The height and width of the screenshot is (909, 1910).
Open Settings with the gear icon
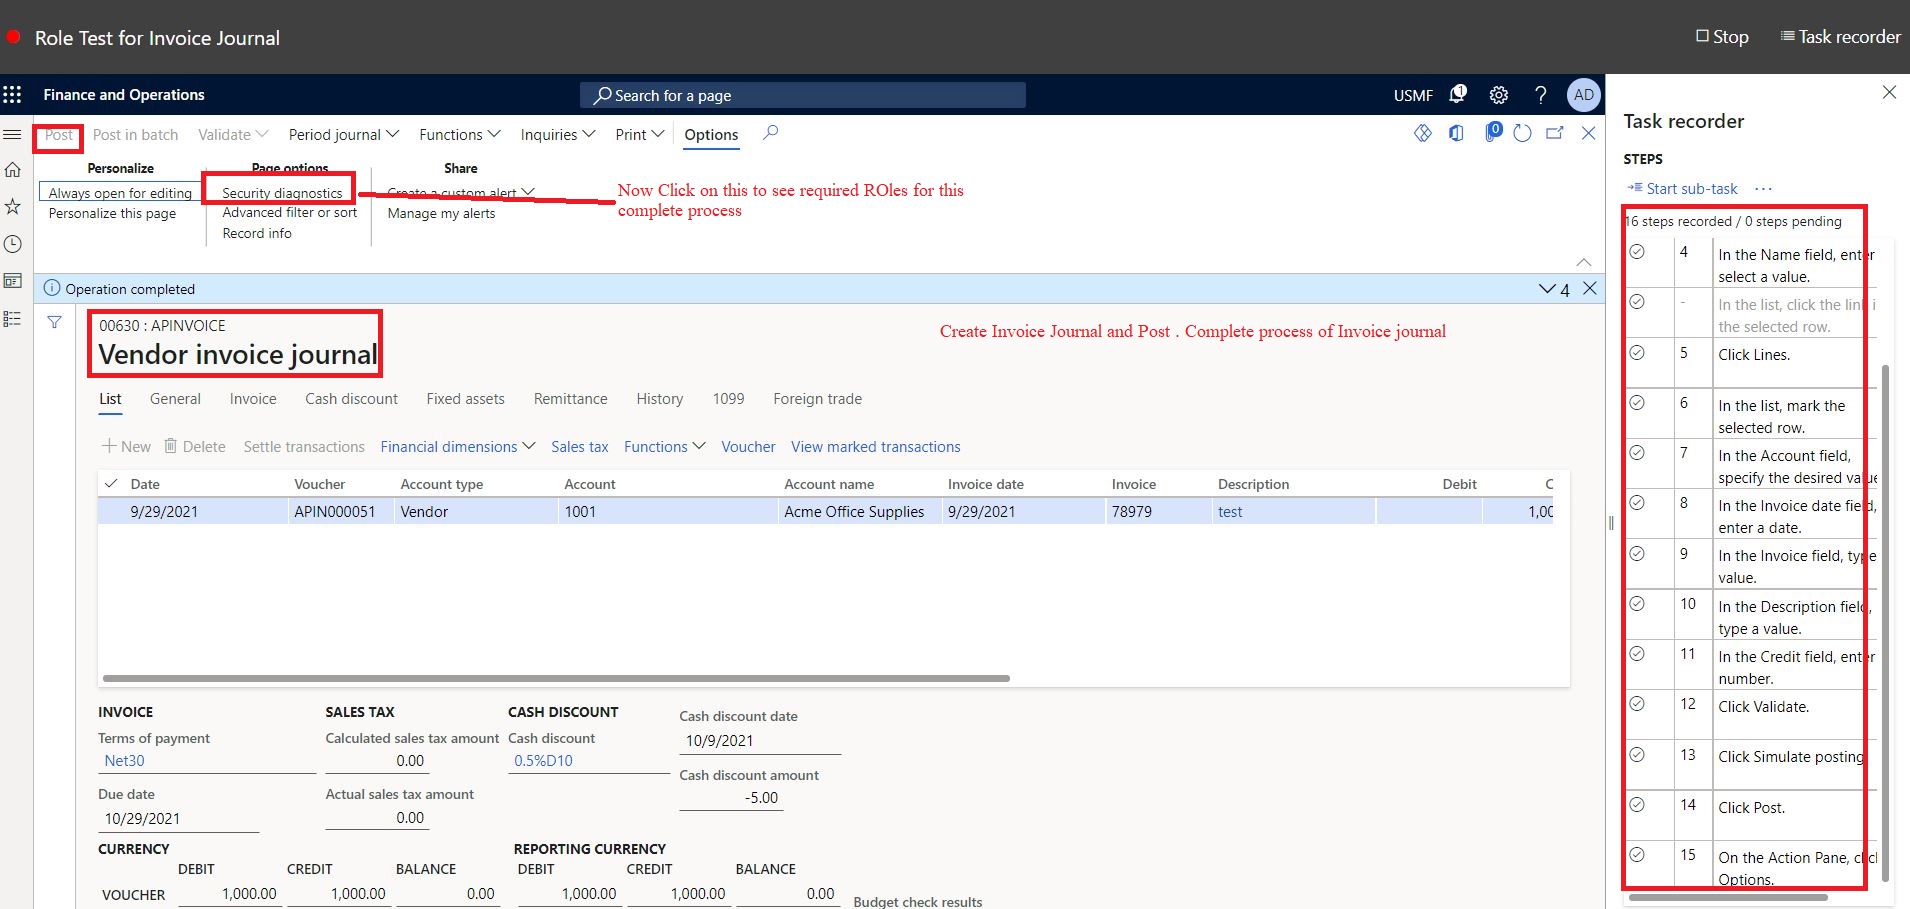1499,94
